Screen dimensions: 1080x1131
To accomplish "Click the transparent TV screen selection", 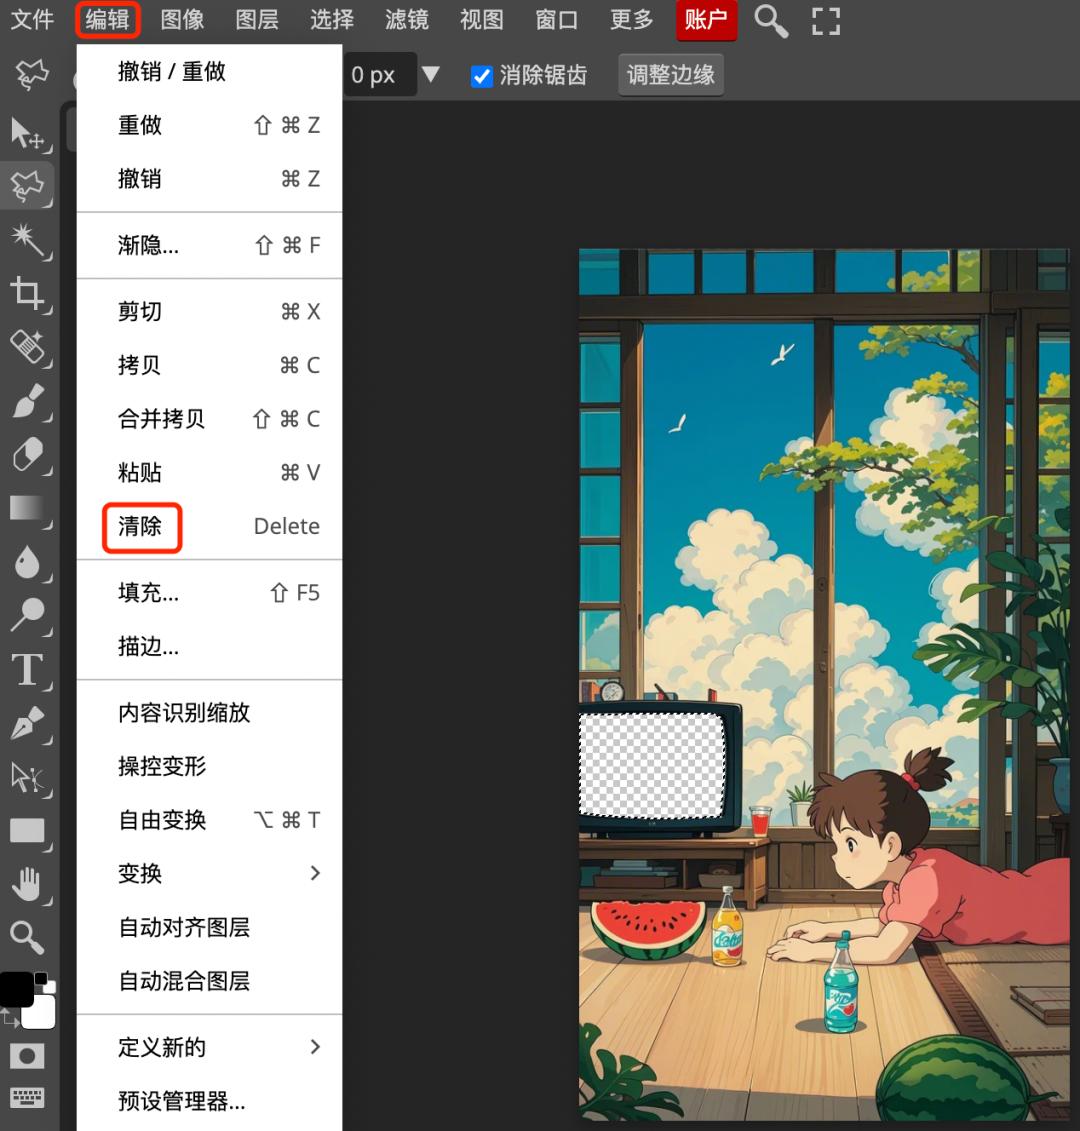I will [x=652, y=765].
